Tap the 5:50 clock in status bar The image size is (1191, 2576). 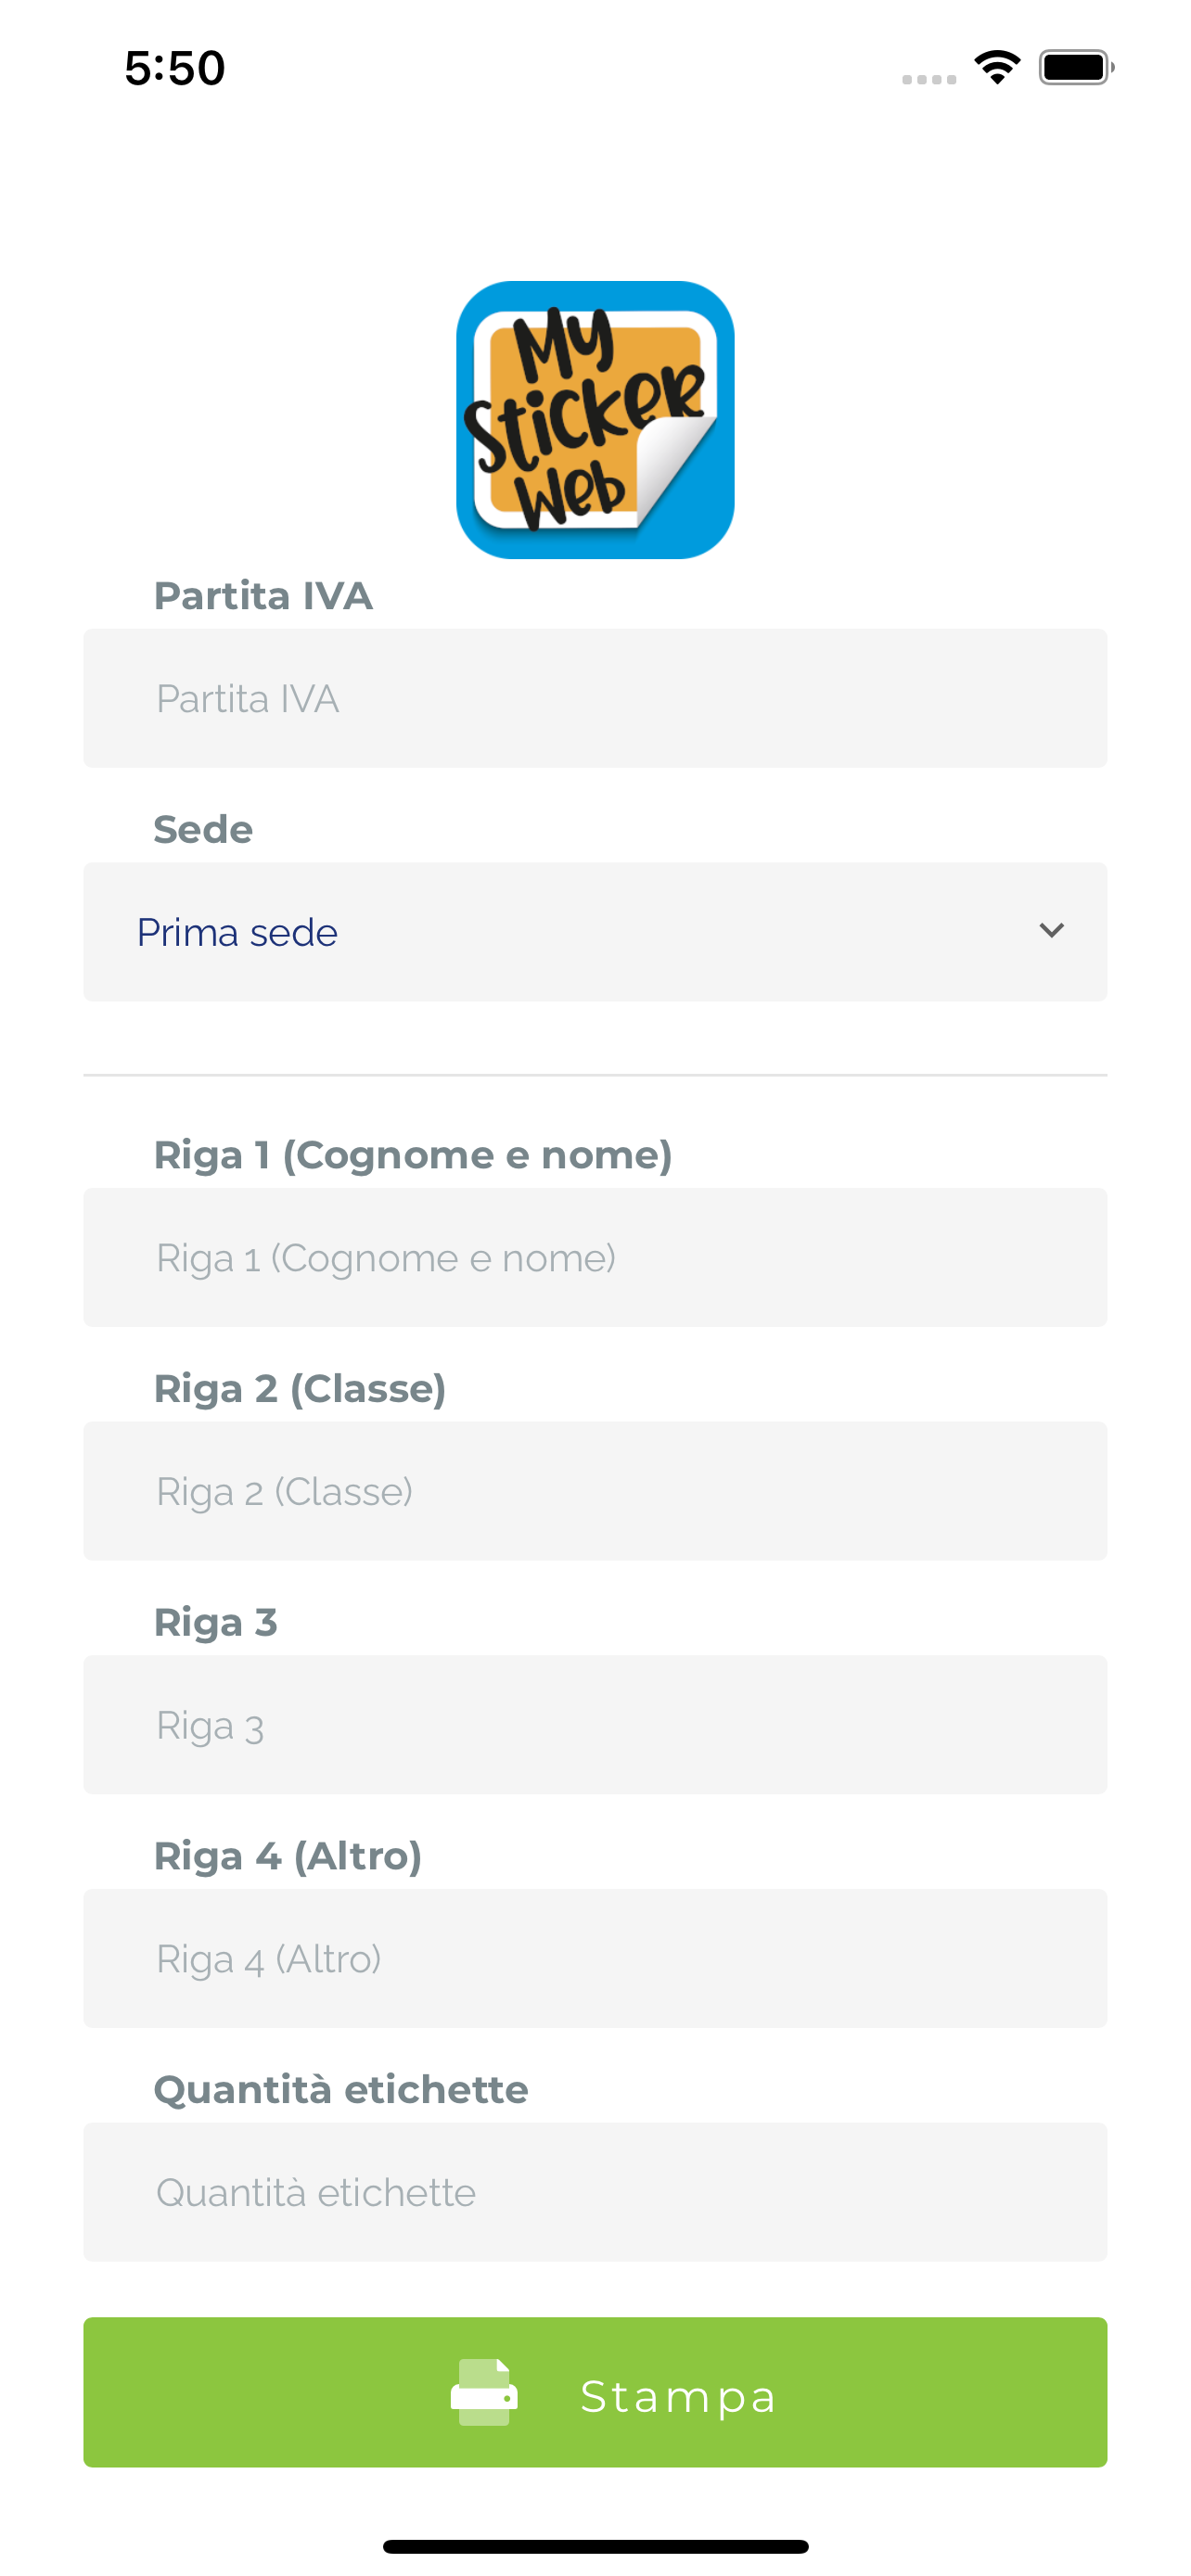(x=175, y=68)
